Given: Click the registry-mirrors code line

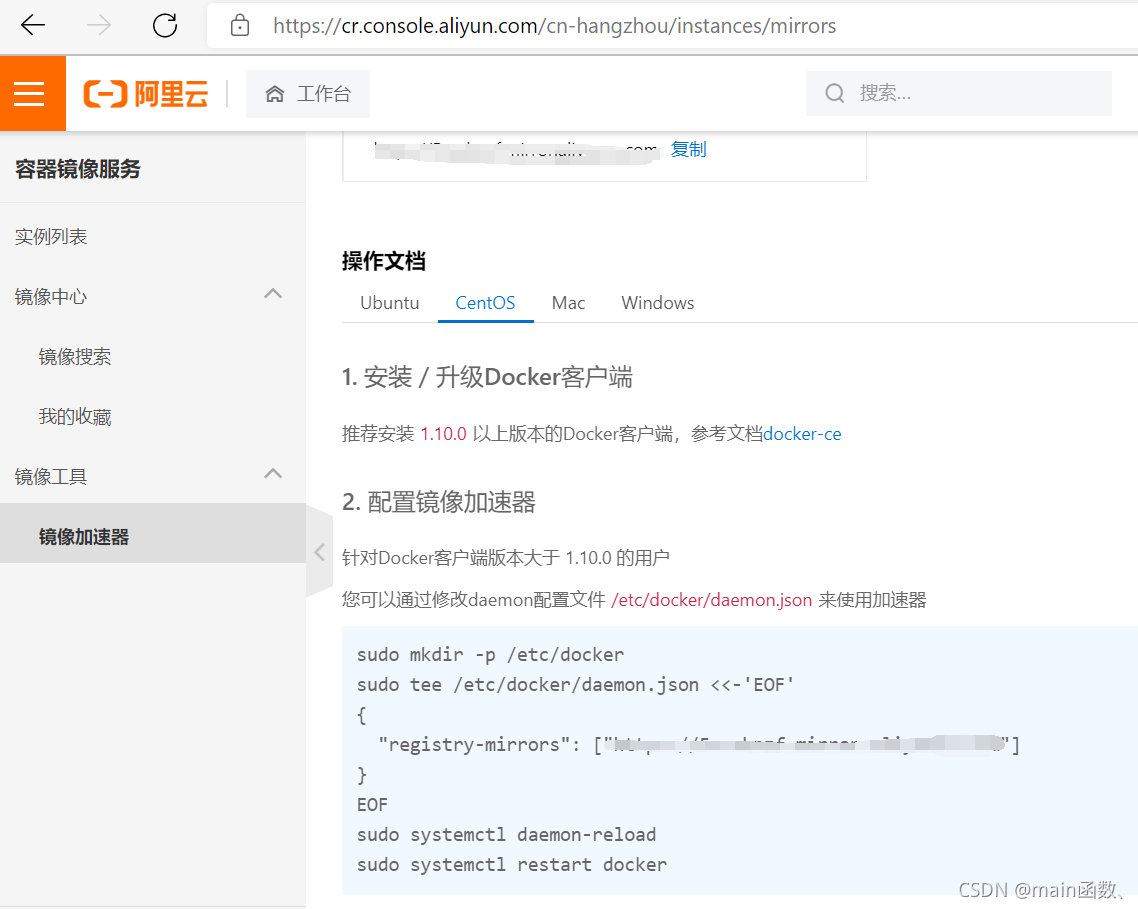Looking at the screenshot, I should click(698, 744).
